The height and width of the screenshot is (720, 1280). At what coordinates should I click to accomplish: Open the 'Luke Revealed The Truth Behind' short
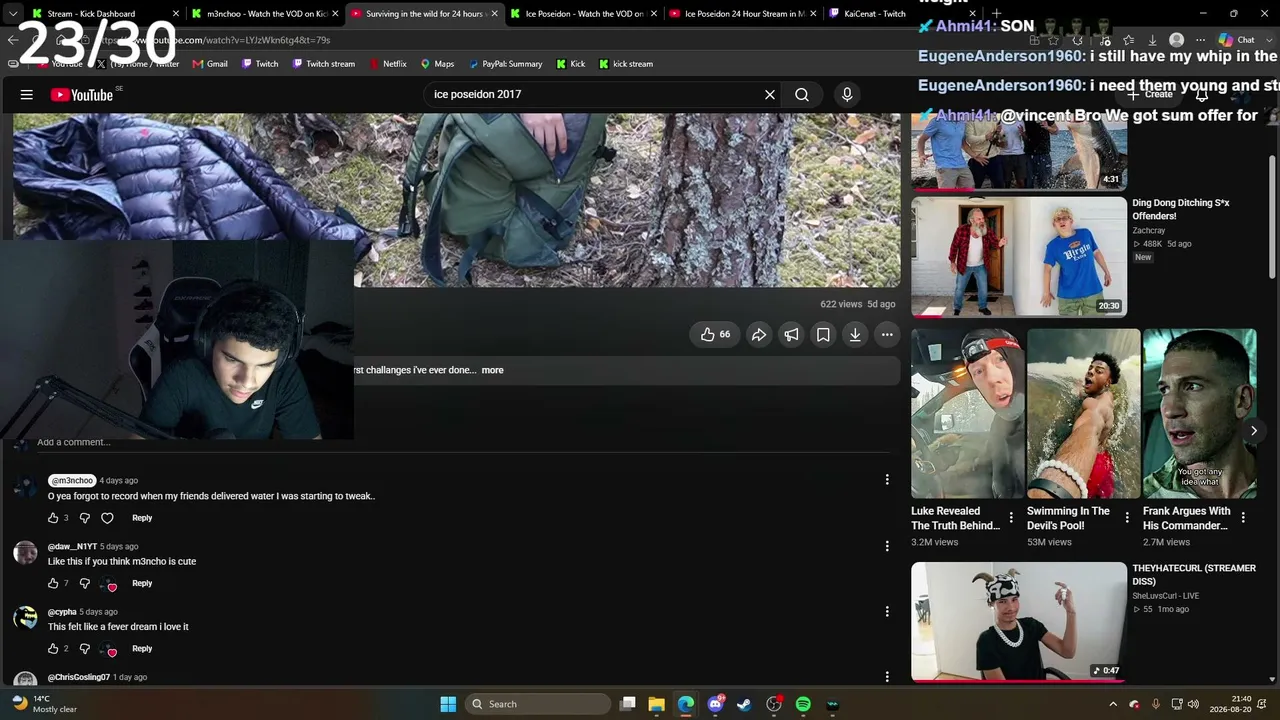pyautogui.click(x=967, y=414)
